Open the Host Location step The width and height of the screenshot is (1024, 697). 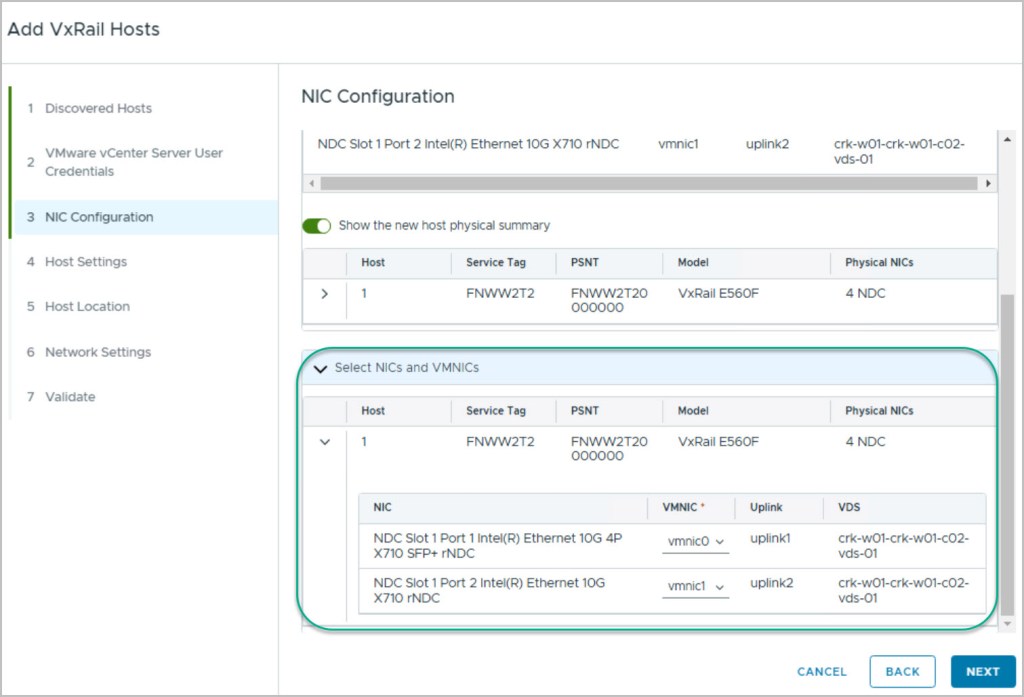pyautogui.click(x=87, y=307)
